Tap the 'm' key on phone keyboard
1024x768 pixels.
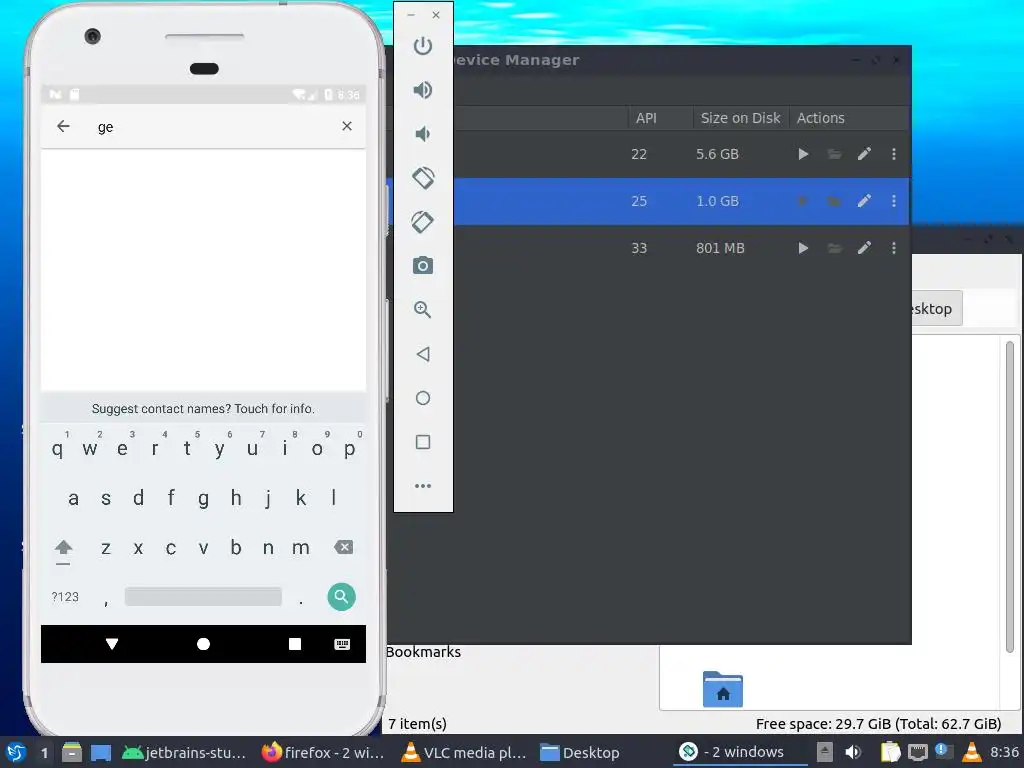coord(300,547)
